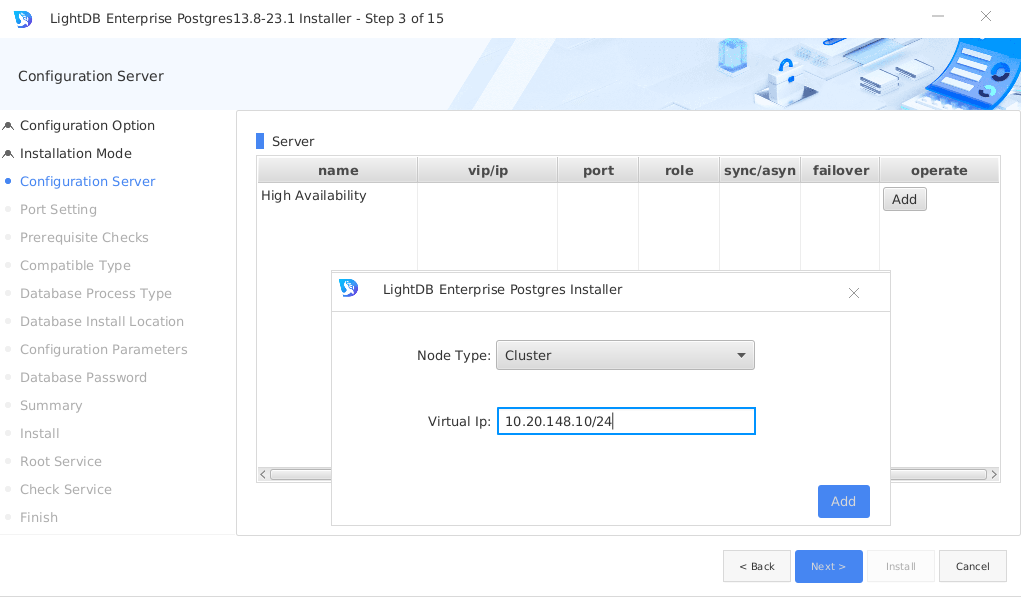Select Database Password step in sidebar

pos(83,378)
